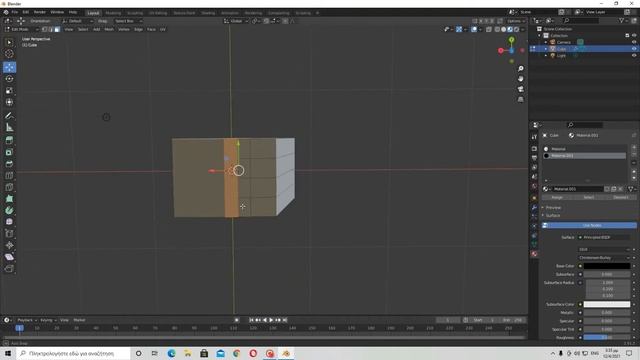640x360 pixels.
Task: Select the Shear tool
Action: coord(9,257)
